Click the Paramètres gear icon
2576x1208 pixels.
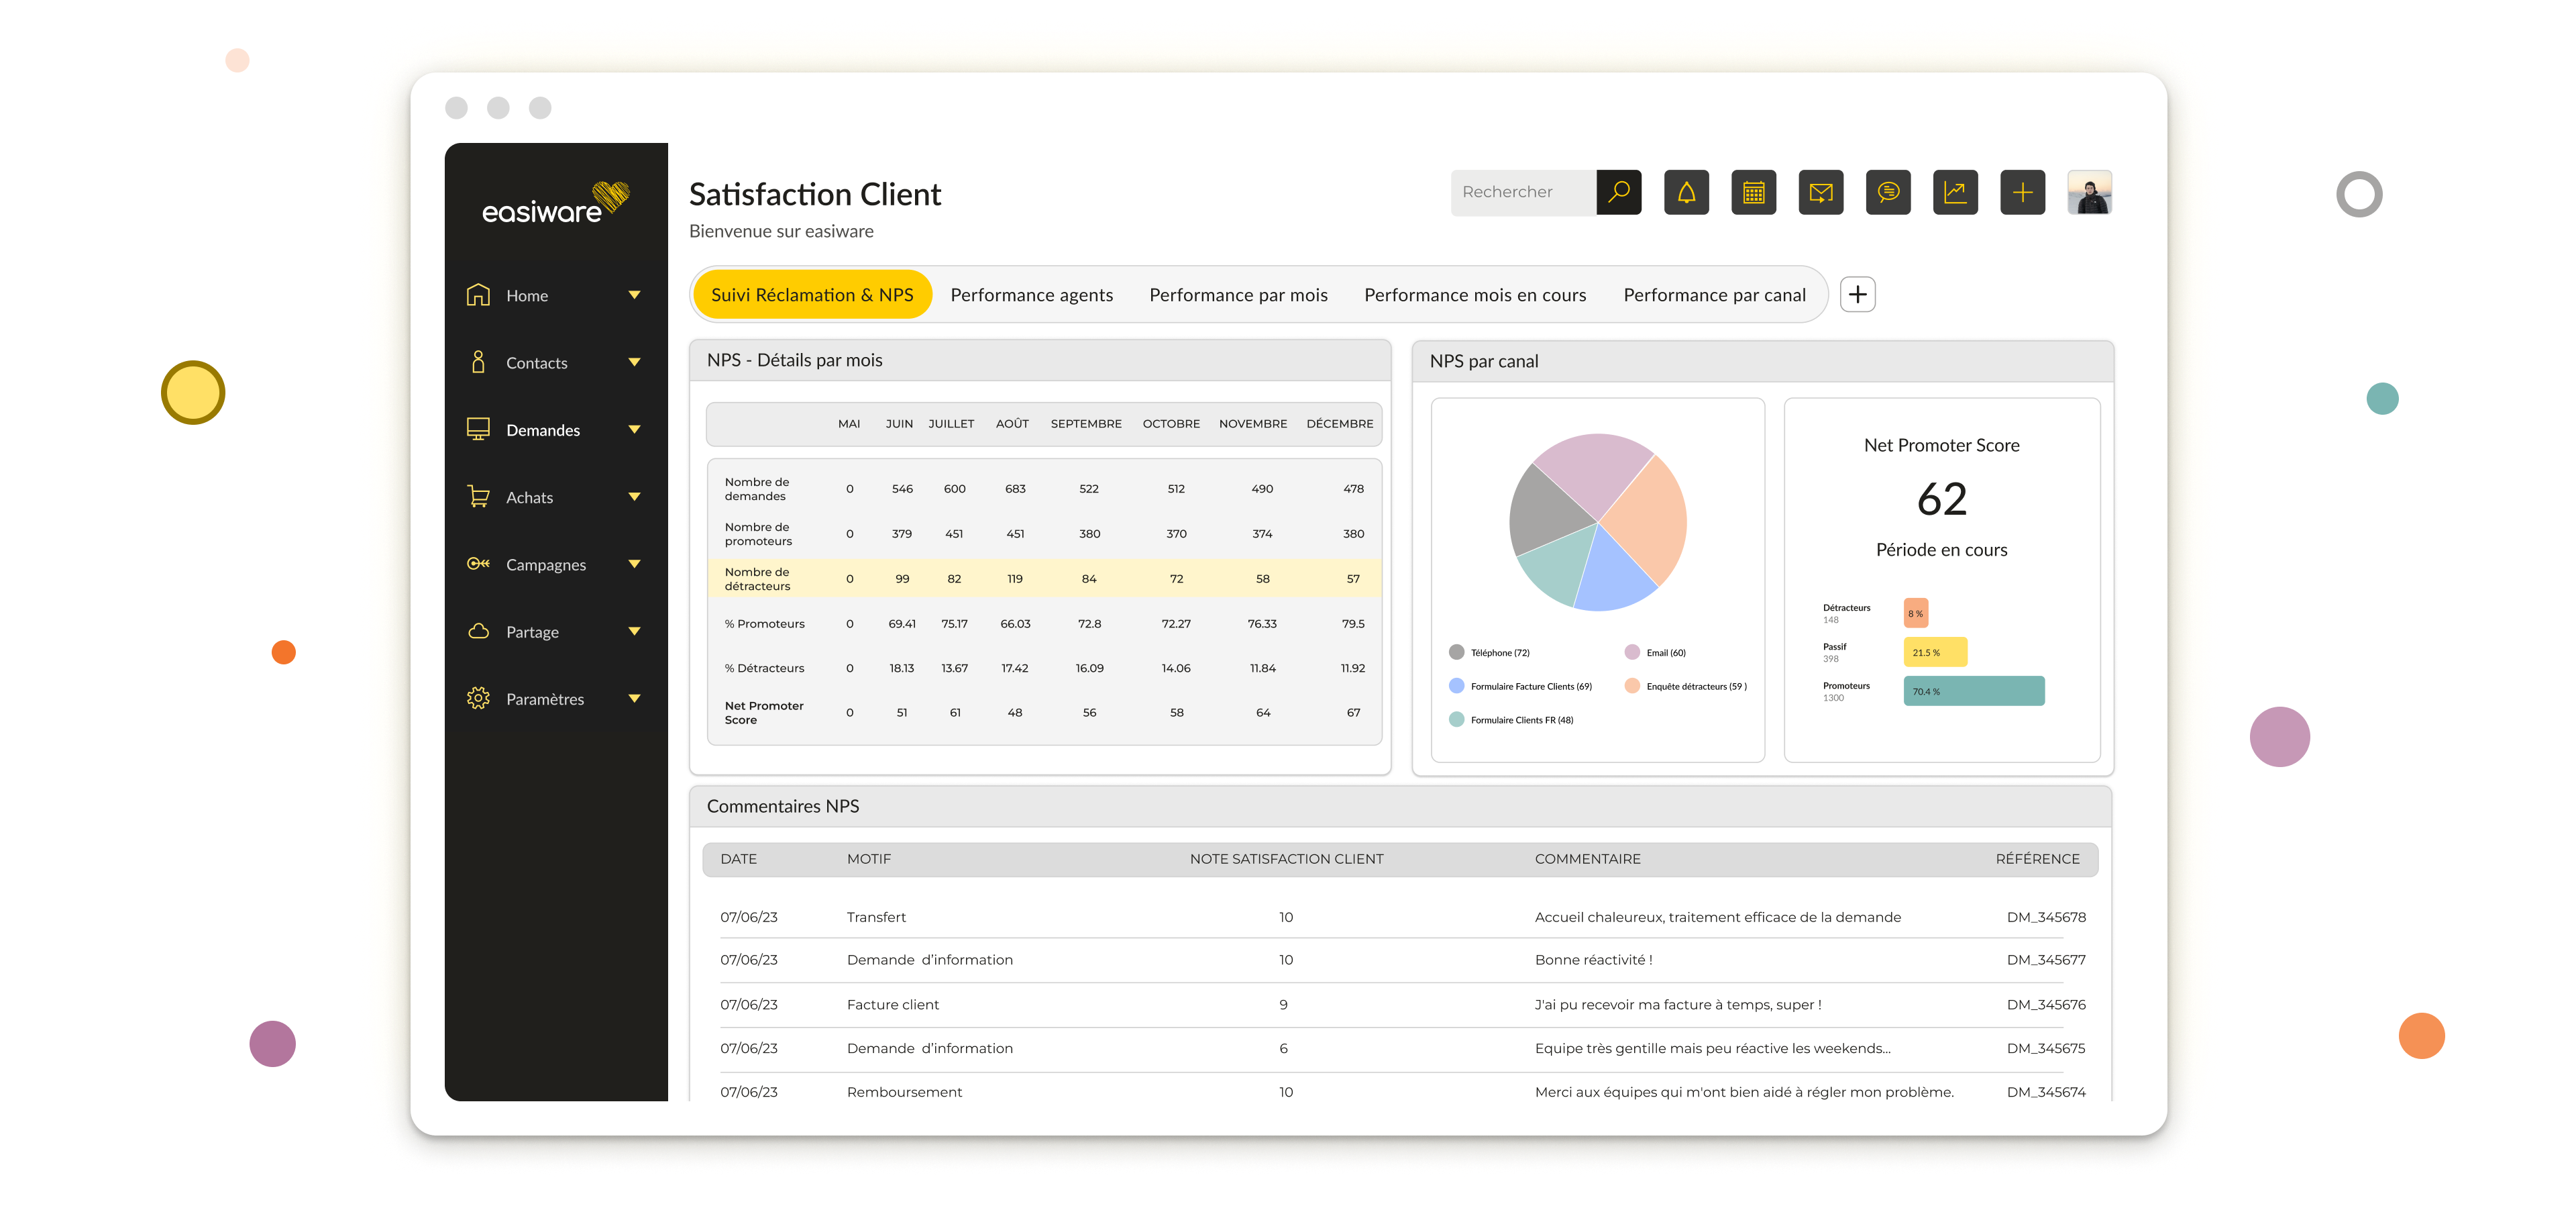coord(478,699)
